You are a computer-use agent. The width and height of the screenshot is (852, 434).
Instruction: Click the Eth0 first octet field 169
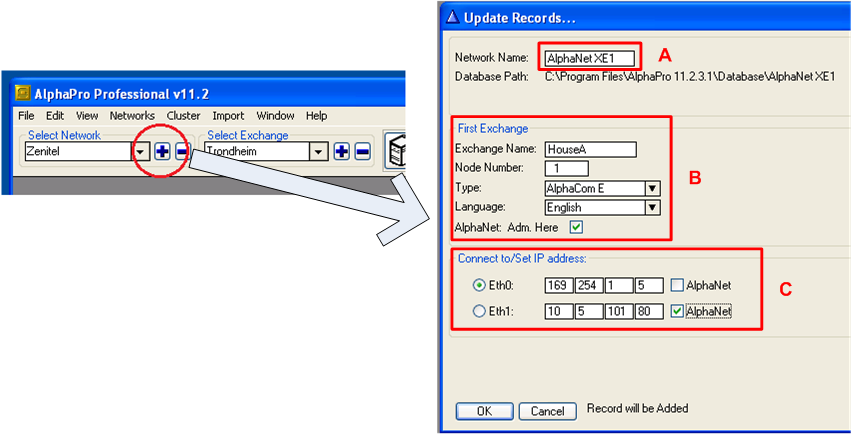[559, 285]
